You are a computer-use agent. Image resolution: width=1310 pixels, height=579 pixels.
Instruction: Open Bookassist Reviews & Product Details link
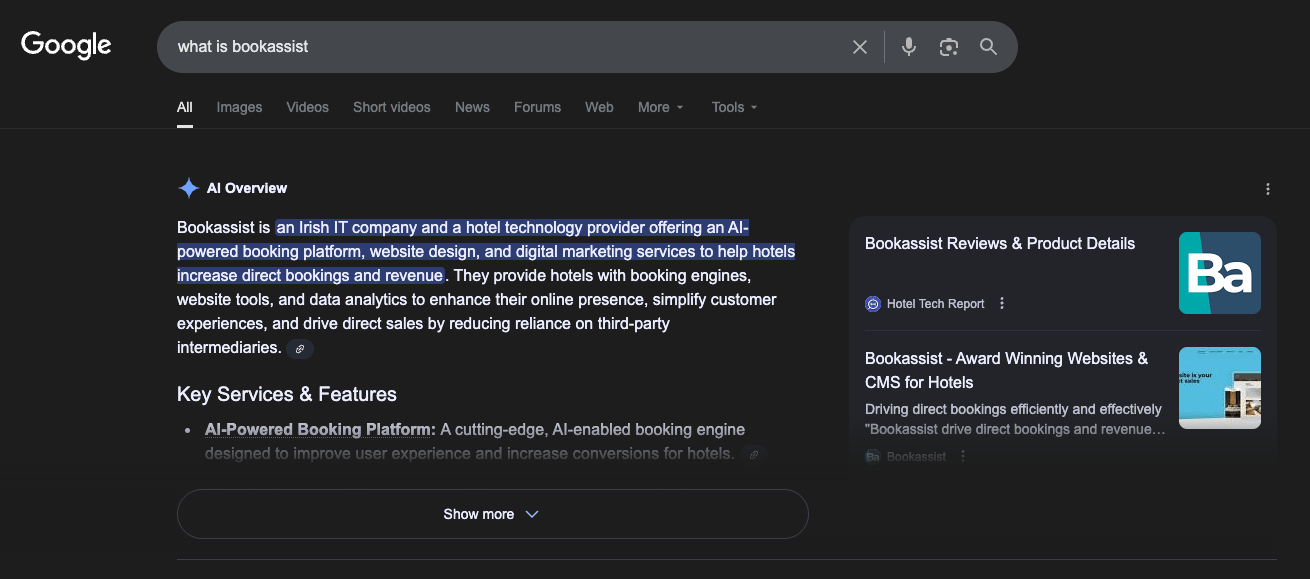point(999,243)
